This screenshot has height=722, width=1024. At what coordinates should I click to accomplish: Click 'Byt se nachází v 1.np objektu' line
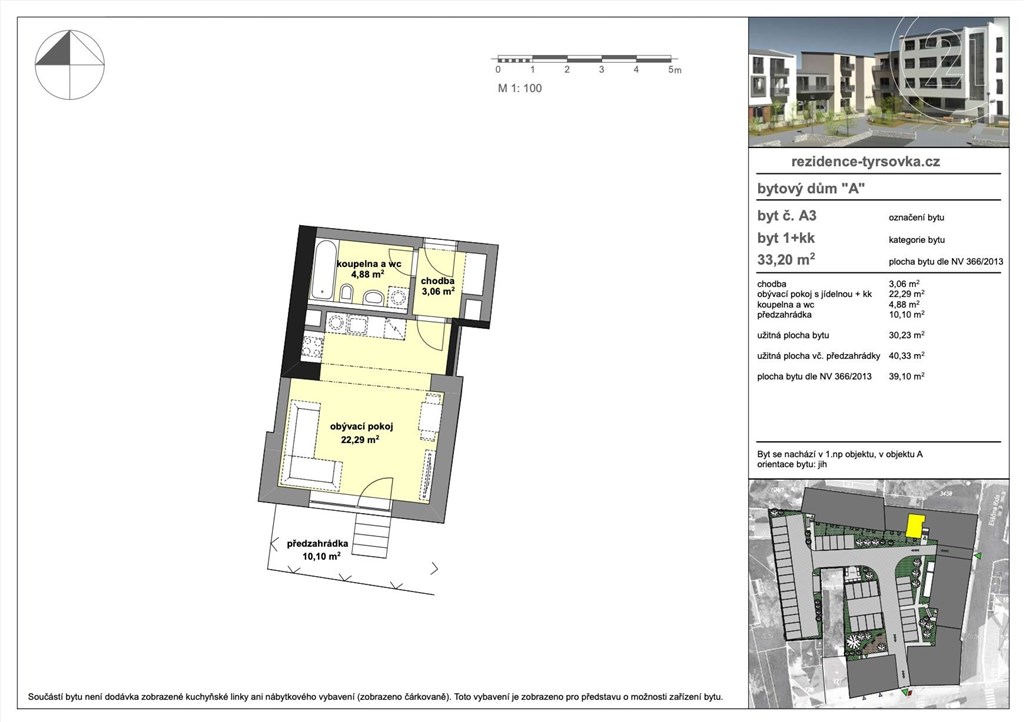coord(839,455)
